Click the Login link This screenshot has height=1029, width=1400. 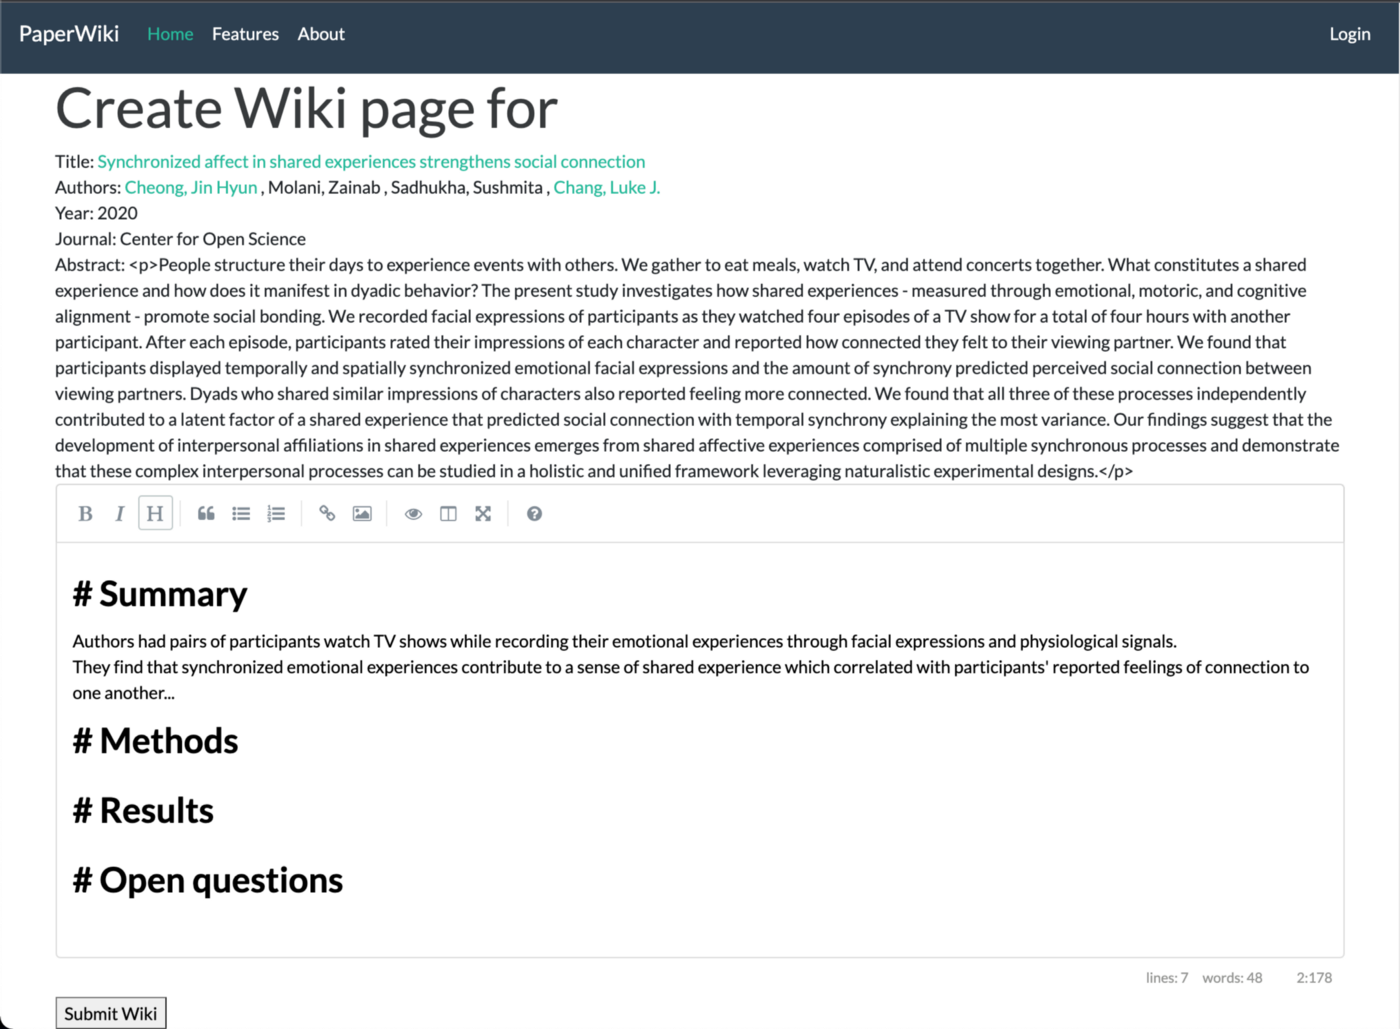coord(1350,34)
